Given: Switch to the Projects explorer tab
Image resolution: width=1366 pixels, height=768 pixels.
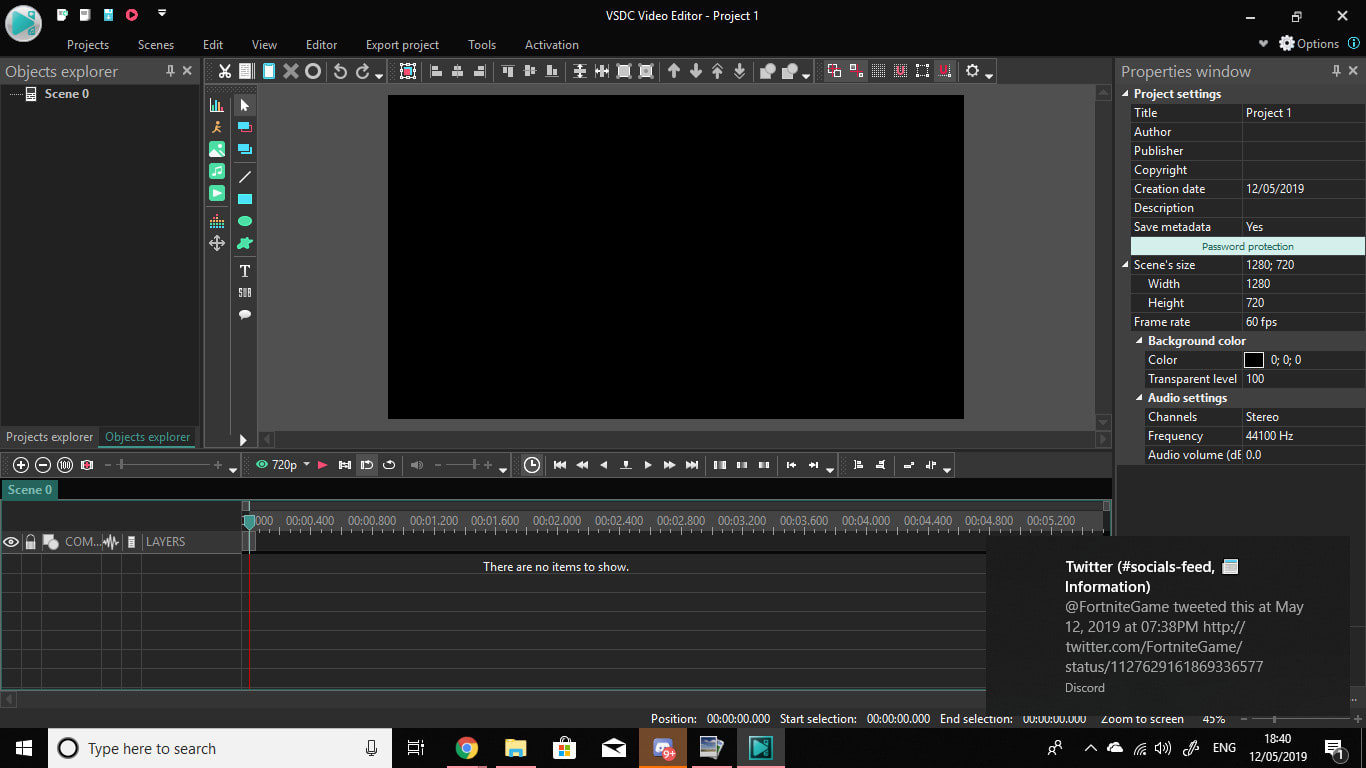Looking at the screenshot, I should pyautogui.click(x=50, y=437).
